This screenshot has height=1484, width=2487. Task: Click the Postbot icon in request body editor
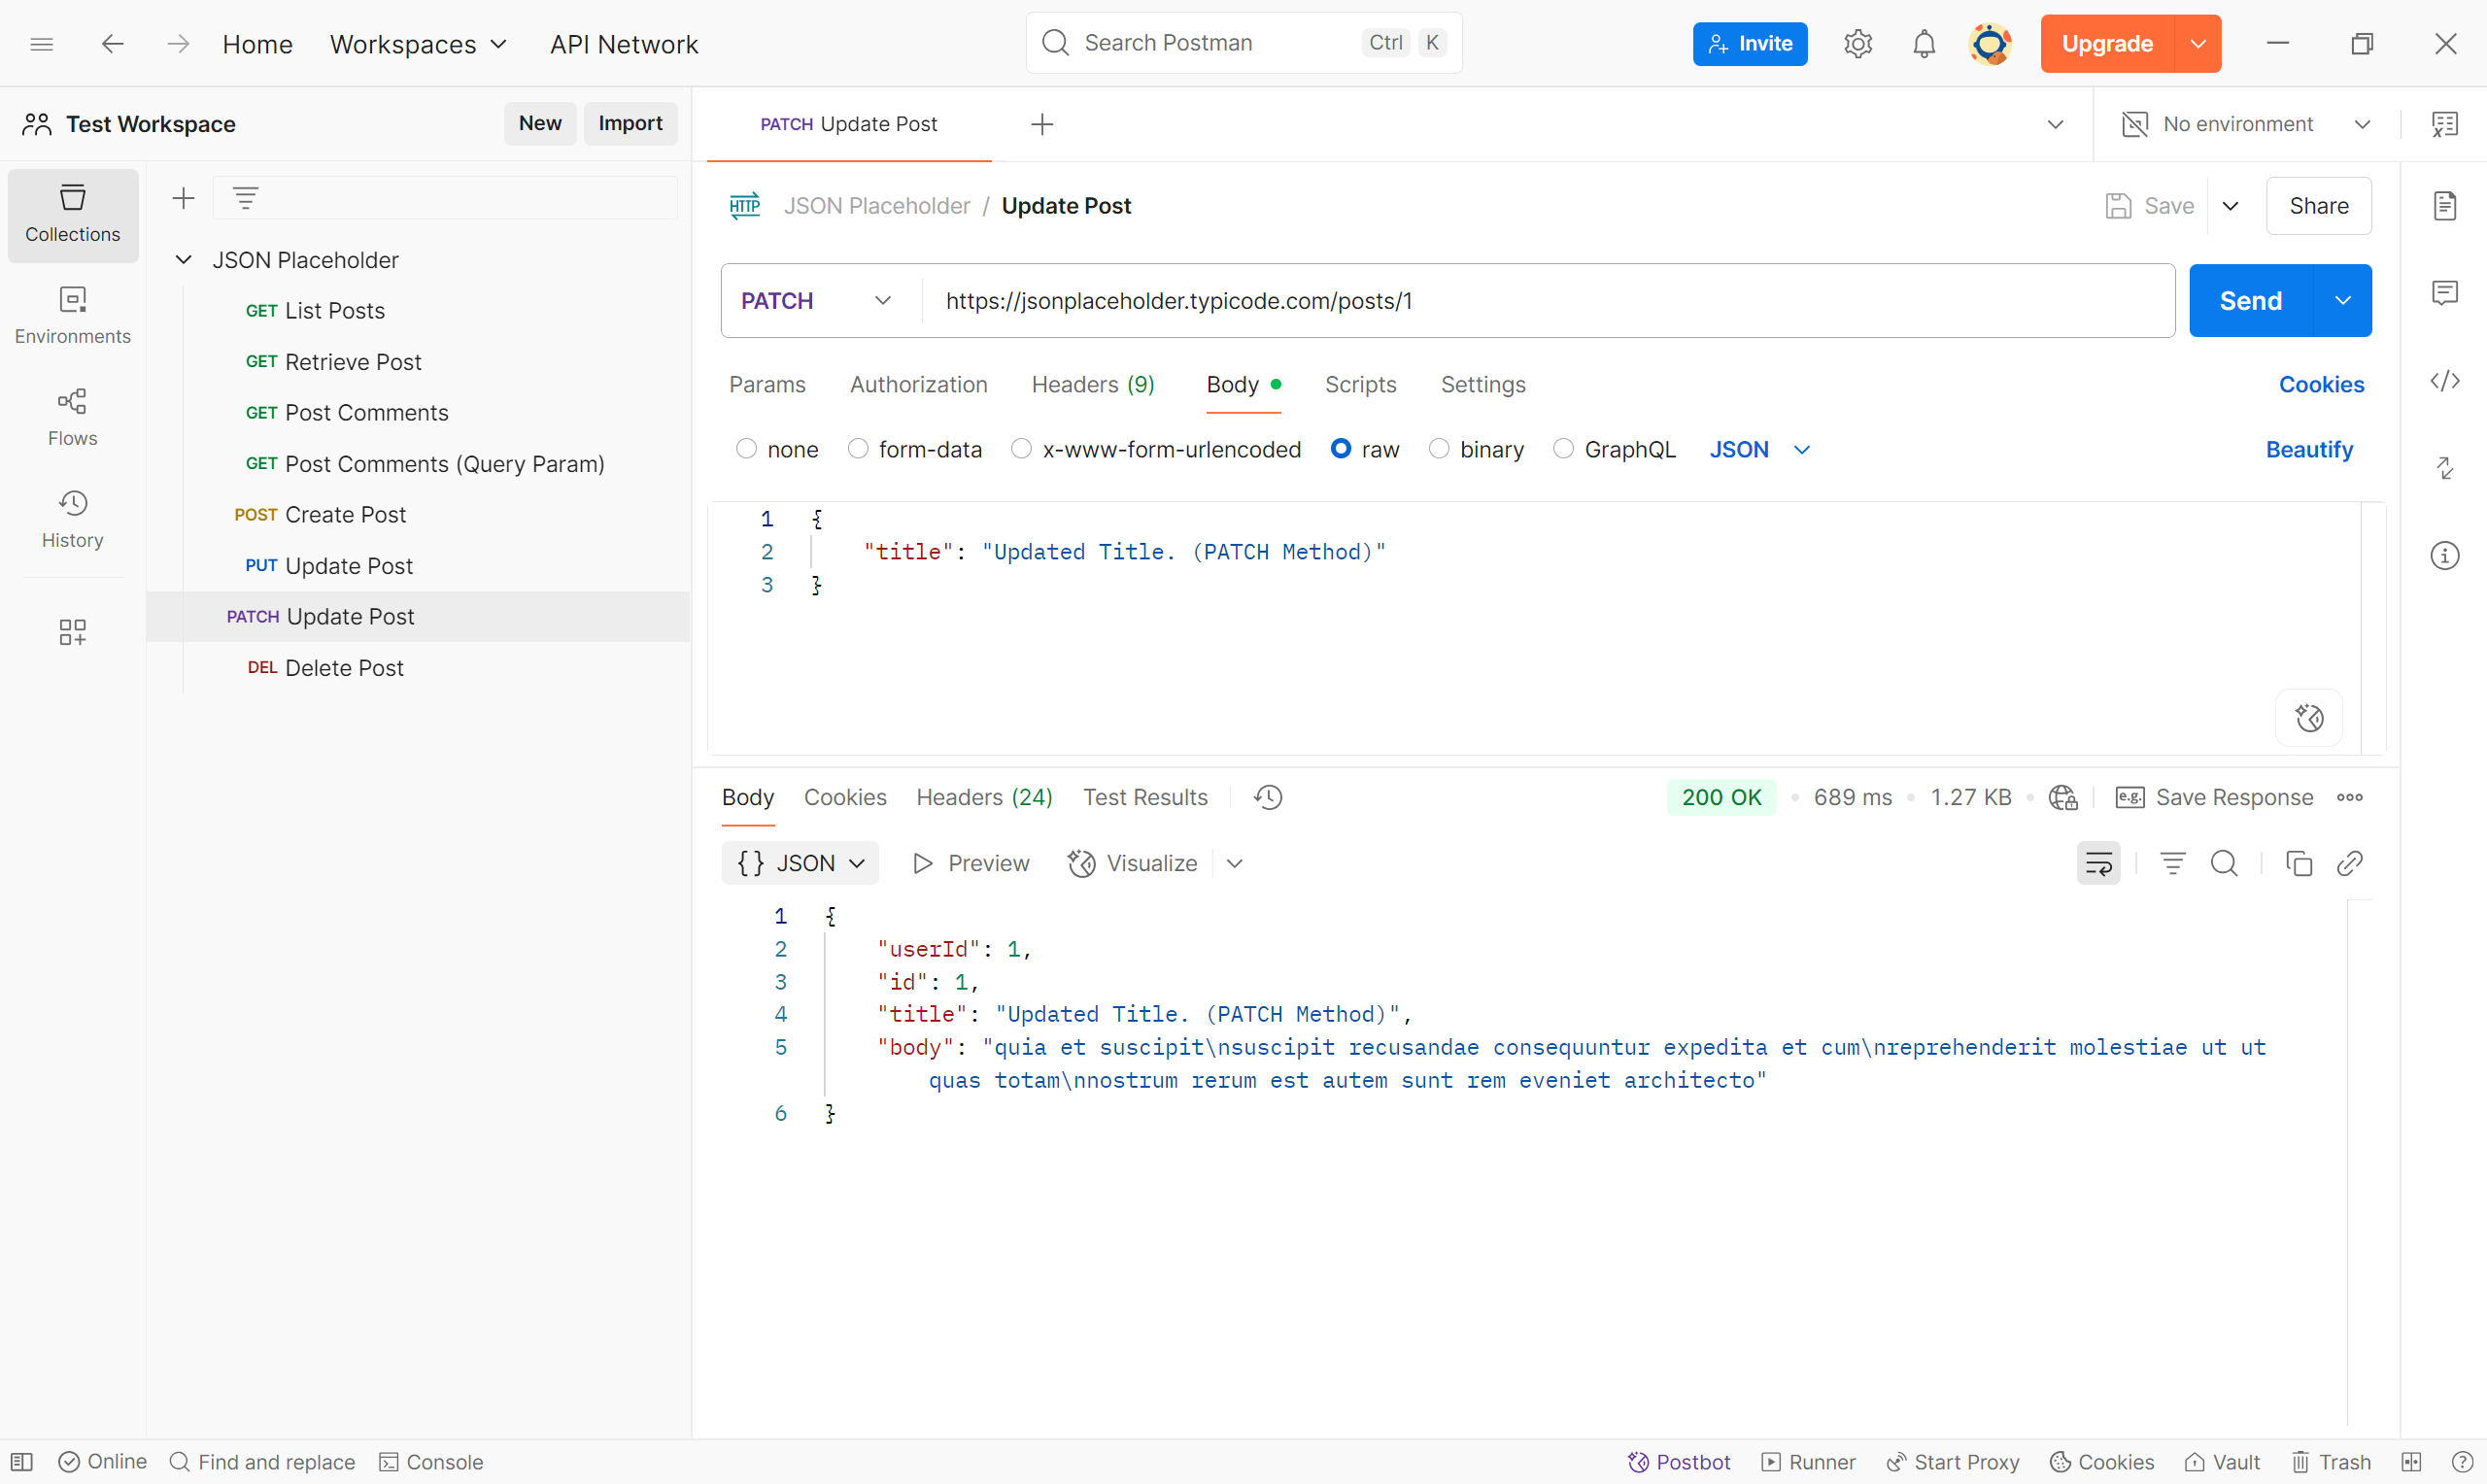point(2309,718)
